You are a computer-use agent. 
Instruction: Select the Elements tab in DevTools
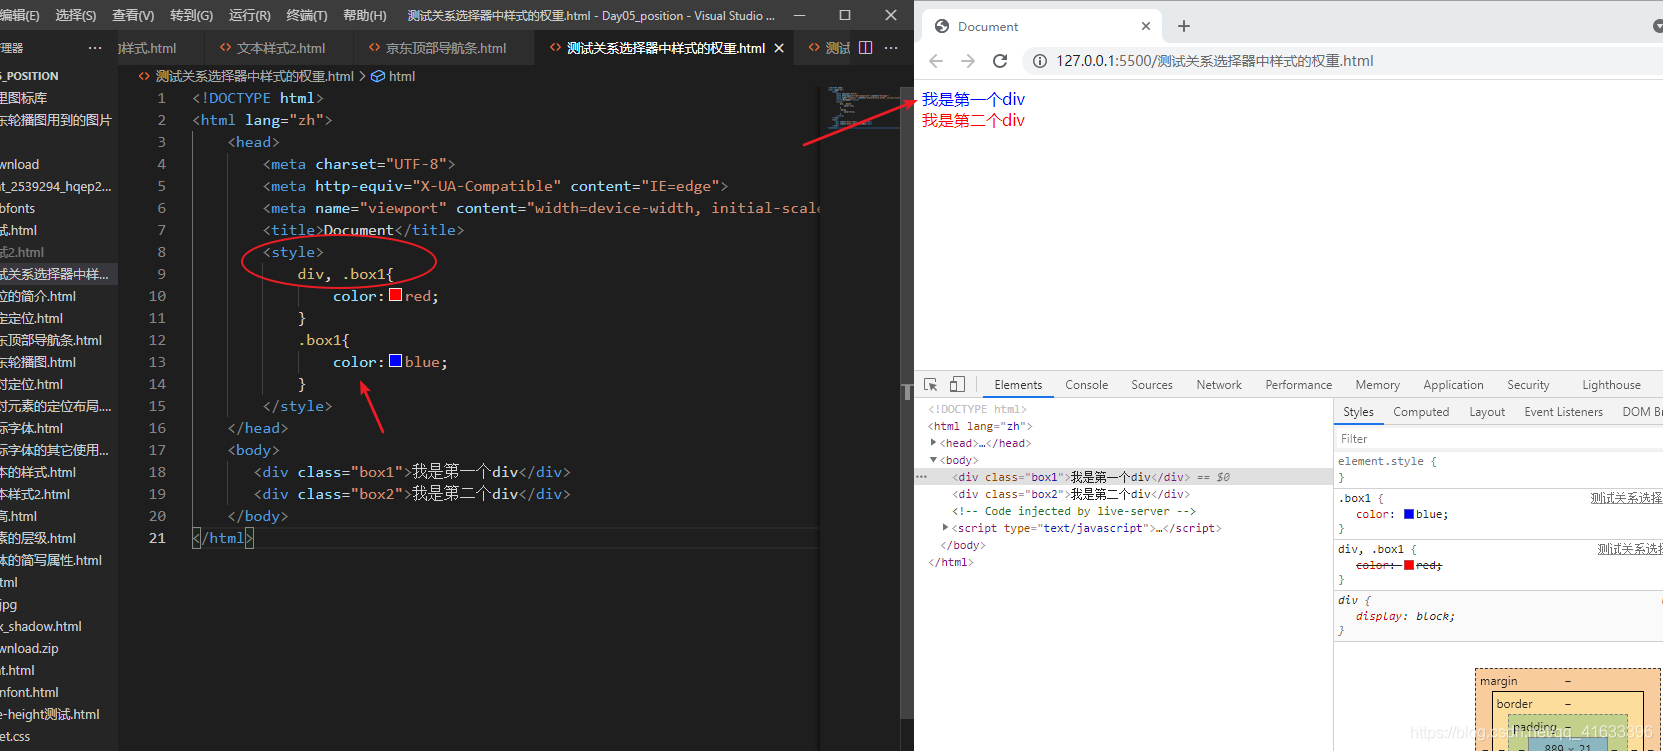tap(1018, 385)
